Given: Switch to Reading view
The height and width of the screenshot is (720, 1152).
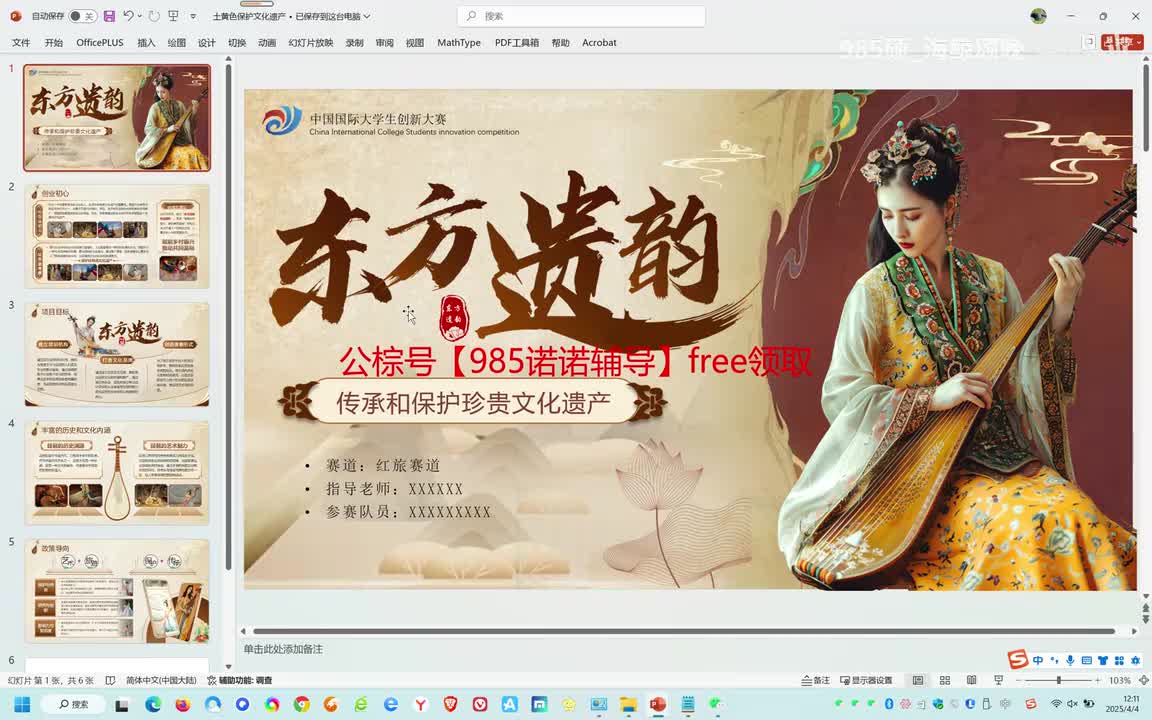Looking at the screenshot, I should pyautogui.click(x=971, y=680).
